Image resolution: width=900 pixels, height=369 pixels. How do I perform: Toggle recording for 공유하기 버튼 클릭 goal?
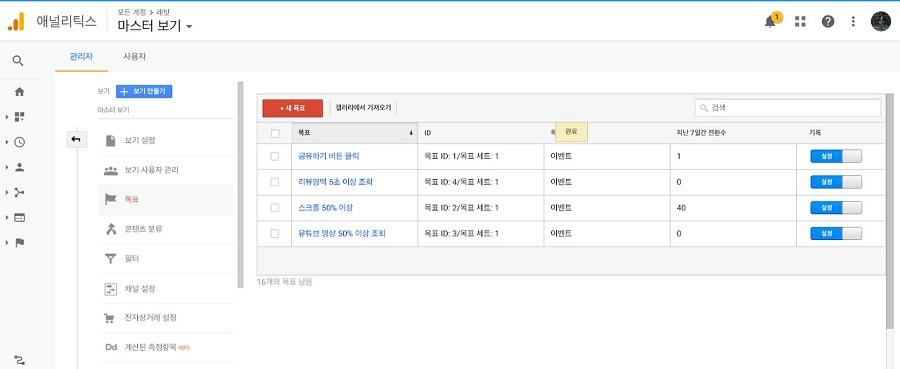(x=836, y=156)
